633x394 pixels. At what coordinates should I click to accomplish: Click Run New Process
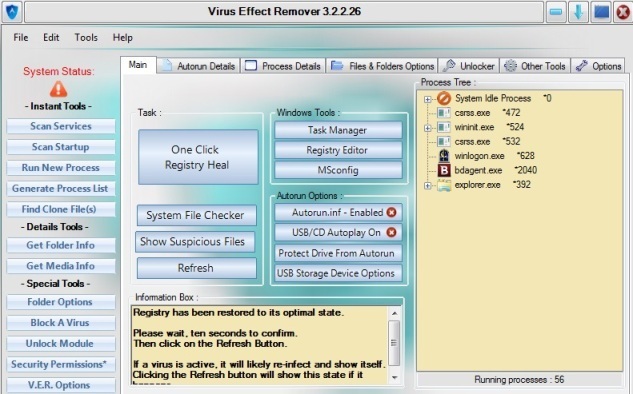[x=61, y=168]
